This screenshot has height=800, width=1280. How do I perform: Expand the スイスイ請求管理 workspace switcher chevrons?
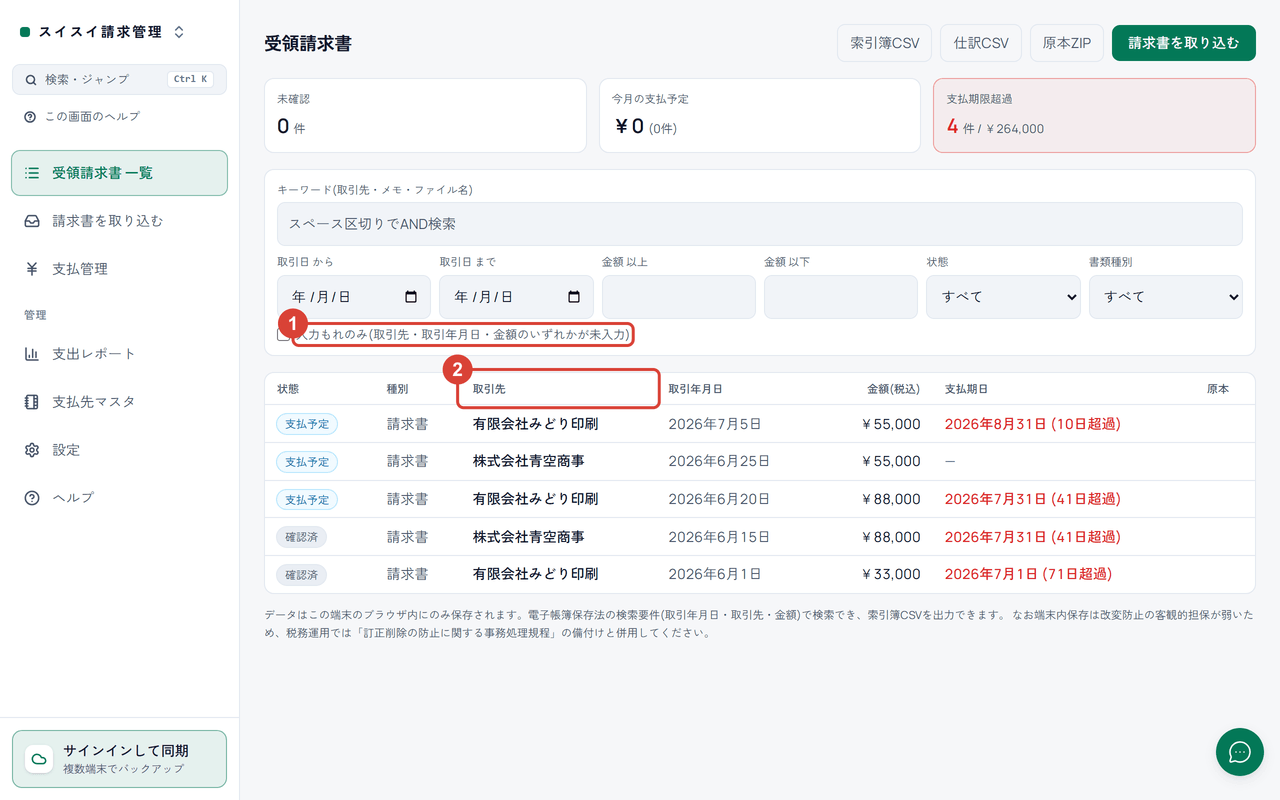pyautogui.click(x=179, y=32)
